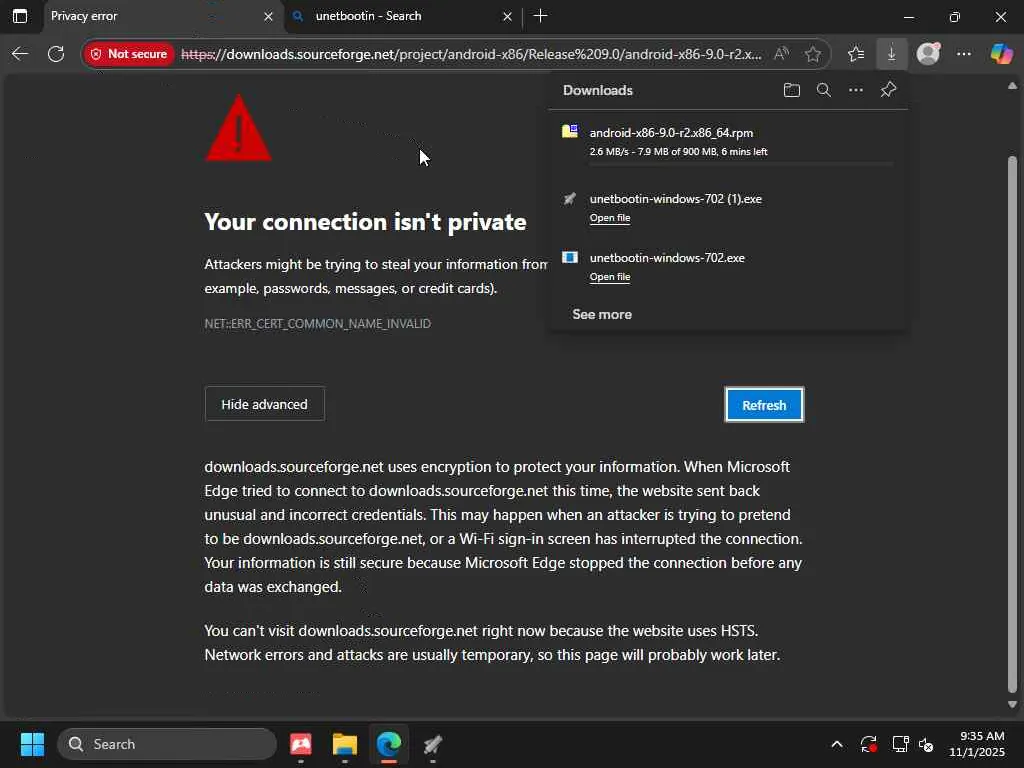Open the red photo app in taskbar
Image resolution: width=1024 pixels, height=768 pixels.
[301, 744]
